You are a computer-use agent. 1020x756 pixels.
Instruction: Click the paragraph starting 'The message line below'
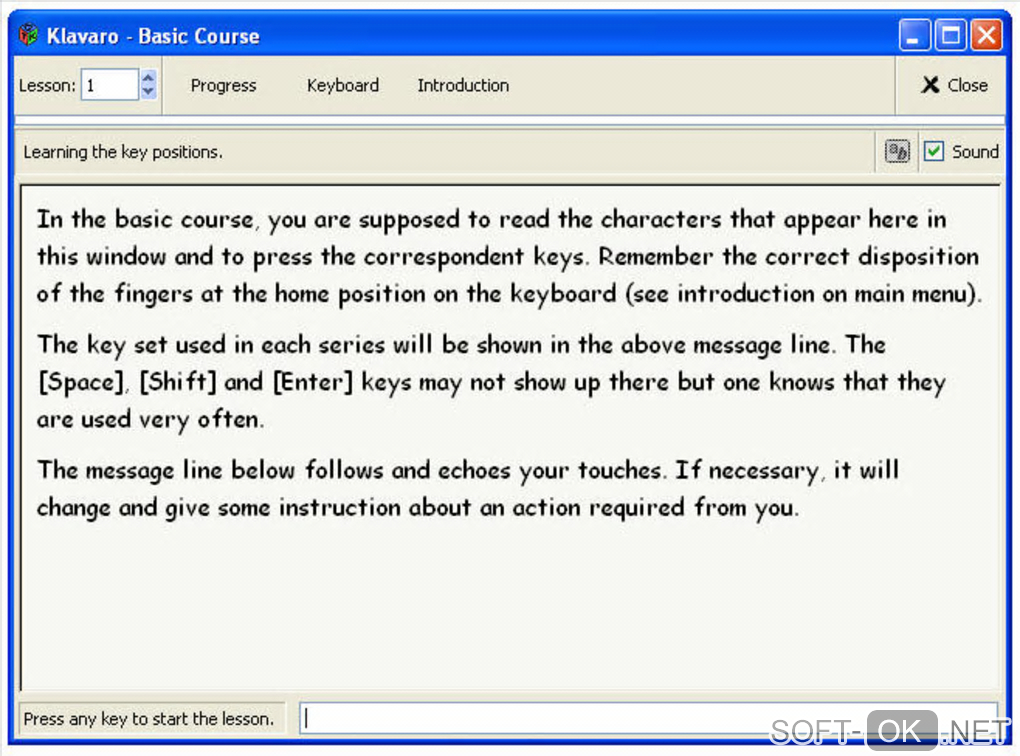[x=468, y=489]
